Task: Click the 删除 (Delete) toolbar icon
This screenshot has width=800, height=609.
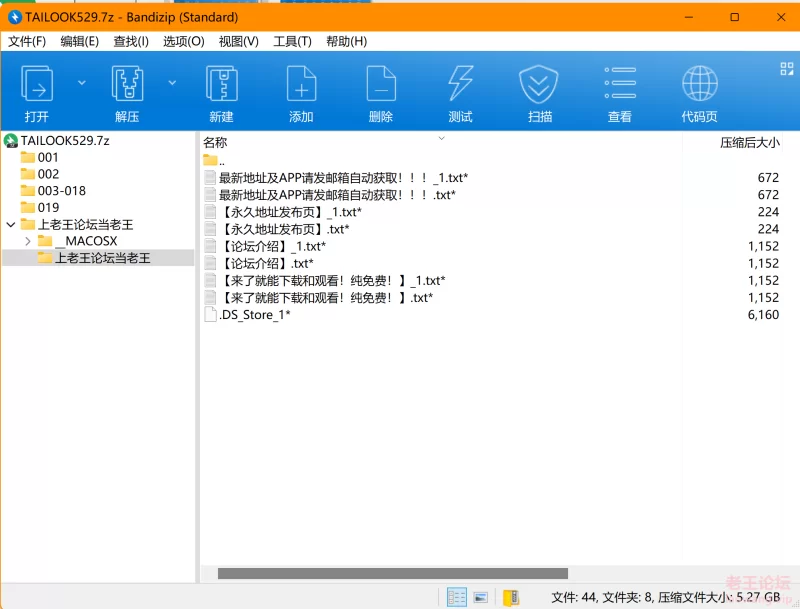Action: (x=380, y=86)
